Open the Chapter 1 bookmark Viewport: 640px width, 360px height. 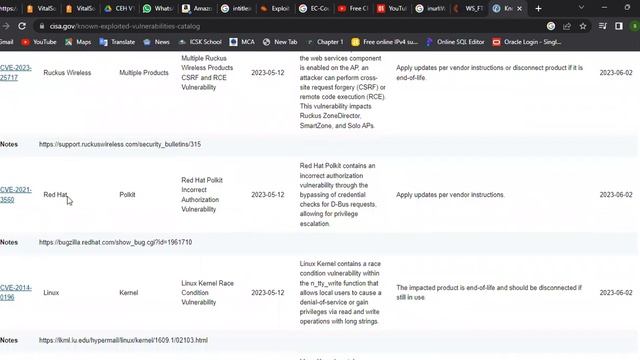(x=325, y=42)
